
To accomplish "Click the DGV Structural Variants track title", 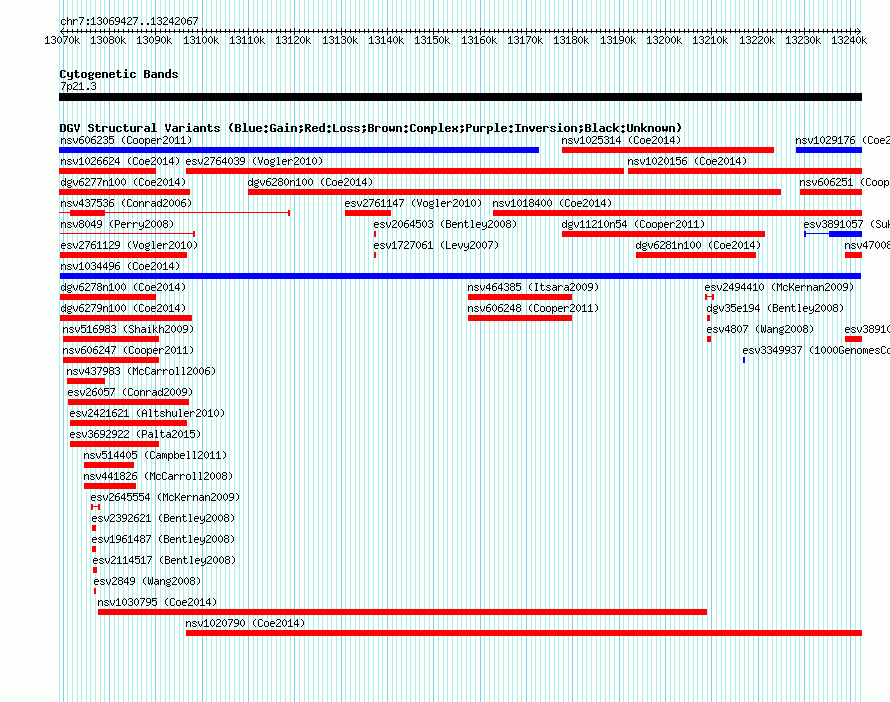I will coord(371,128).
